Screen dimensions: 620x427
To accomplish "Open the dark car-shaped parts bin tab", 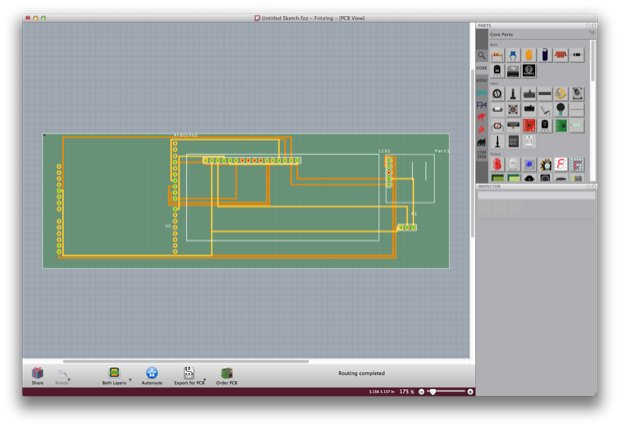I will tap(481, 142).
